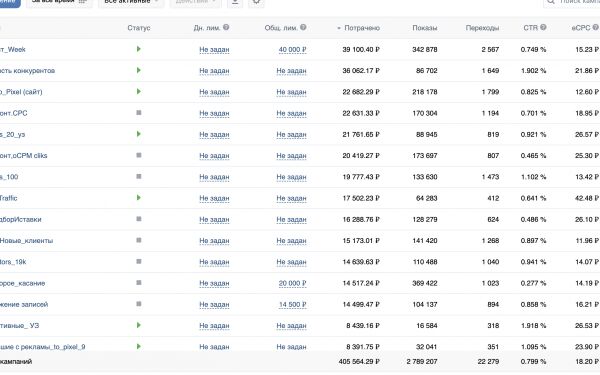The width and height of the screenshot is (600, 375).
Task: Select impressions value 342 878
Action: pos(425,49)
